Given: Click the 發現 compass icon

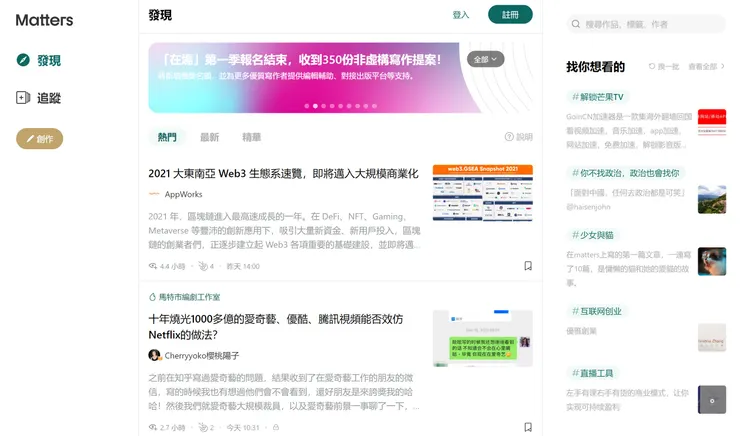Looking at the screenshot, I should 23,60.
